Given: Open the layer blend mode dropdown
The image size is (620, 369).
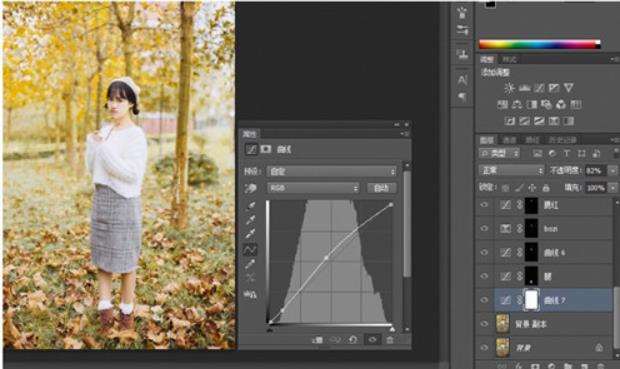Looking at the screenshot, I should (512, 170).
